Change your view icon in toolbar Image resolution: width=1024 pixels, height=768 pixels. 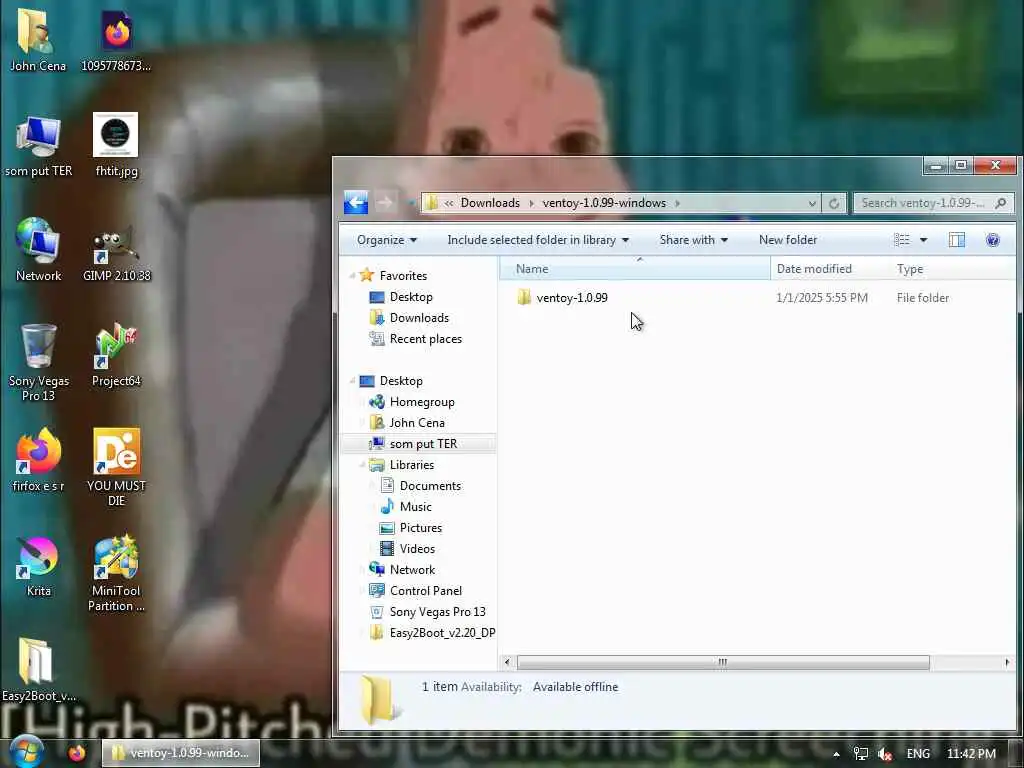click(902, 240)
